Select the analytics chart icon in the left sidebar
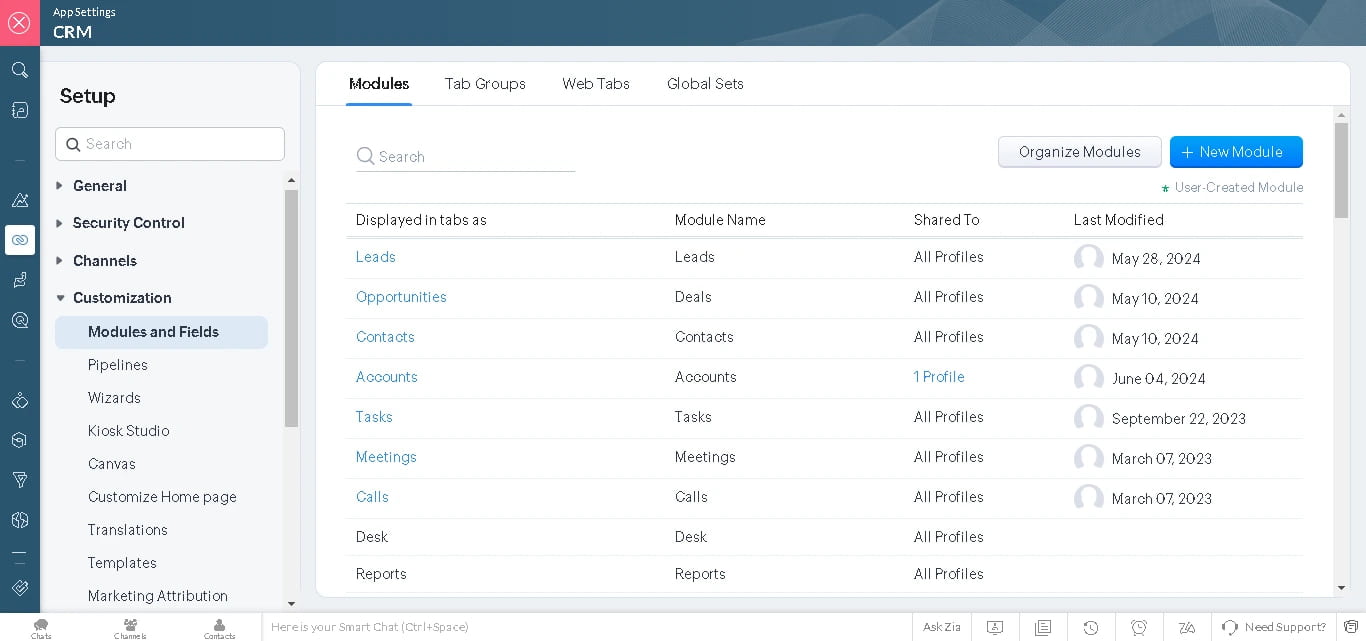The width and height of the screenshot is (1366, 641). click(19, 200)
